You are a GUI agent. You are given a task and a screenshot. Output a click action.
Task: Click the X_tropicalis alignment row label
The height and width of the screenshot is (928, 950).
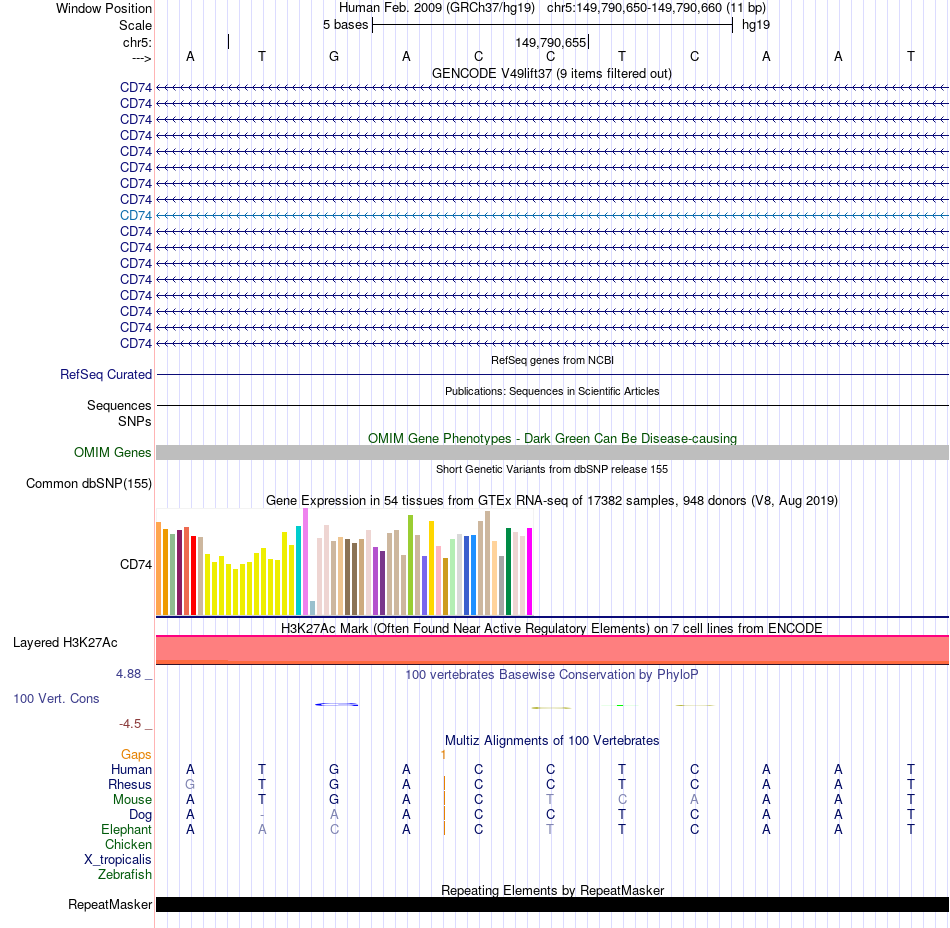[x=118, y=860]
